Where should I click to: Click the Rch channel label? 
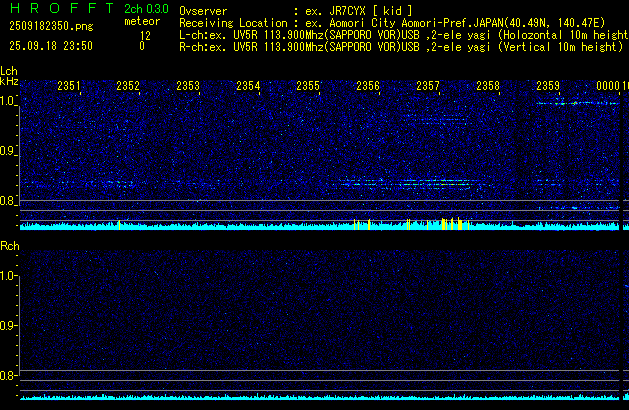coord(9,245)
